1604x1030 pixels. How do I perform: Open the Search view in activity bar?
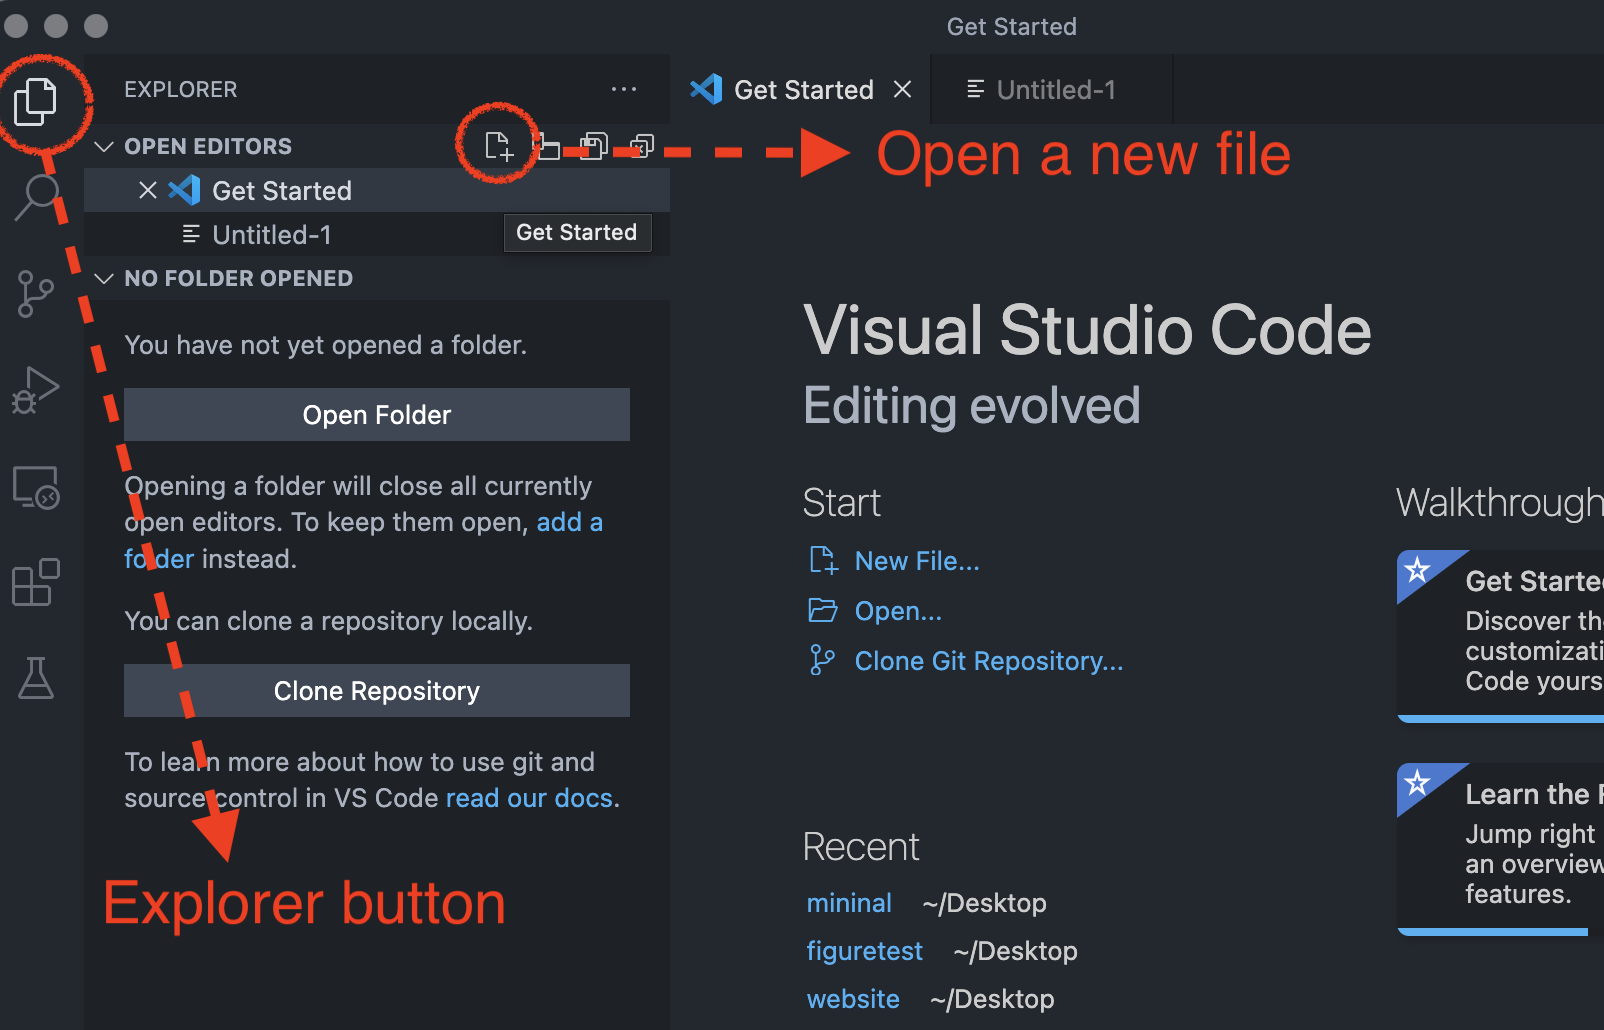coord(38,196)
